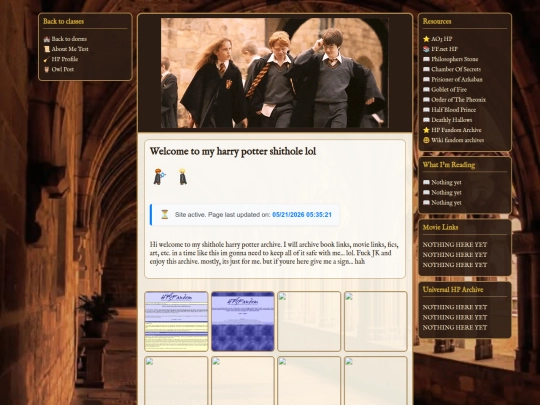Open the Owl Post link
The width and height of the screenshot is (540, 405).
coord(63,69)
